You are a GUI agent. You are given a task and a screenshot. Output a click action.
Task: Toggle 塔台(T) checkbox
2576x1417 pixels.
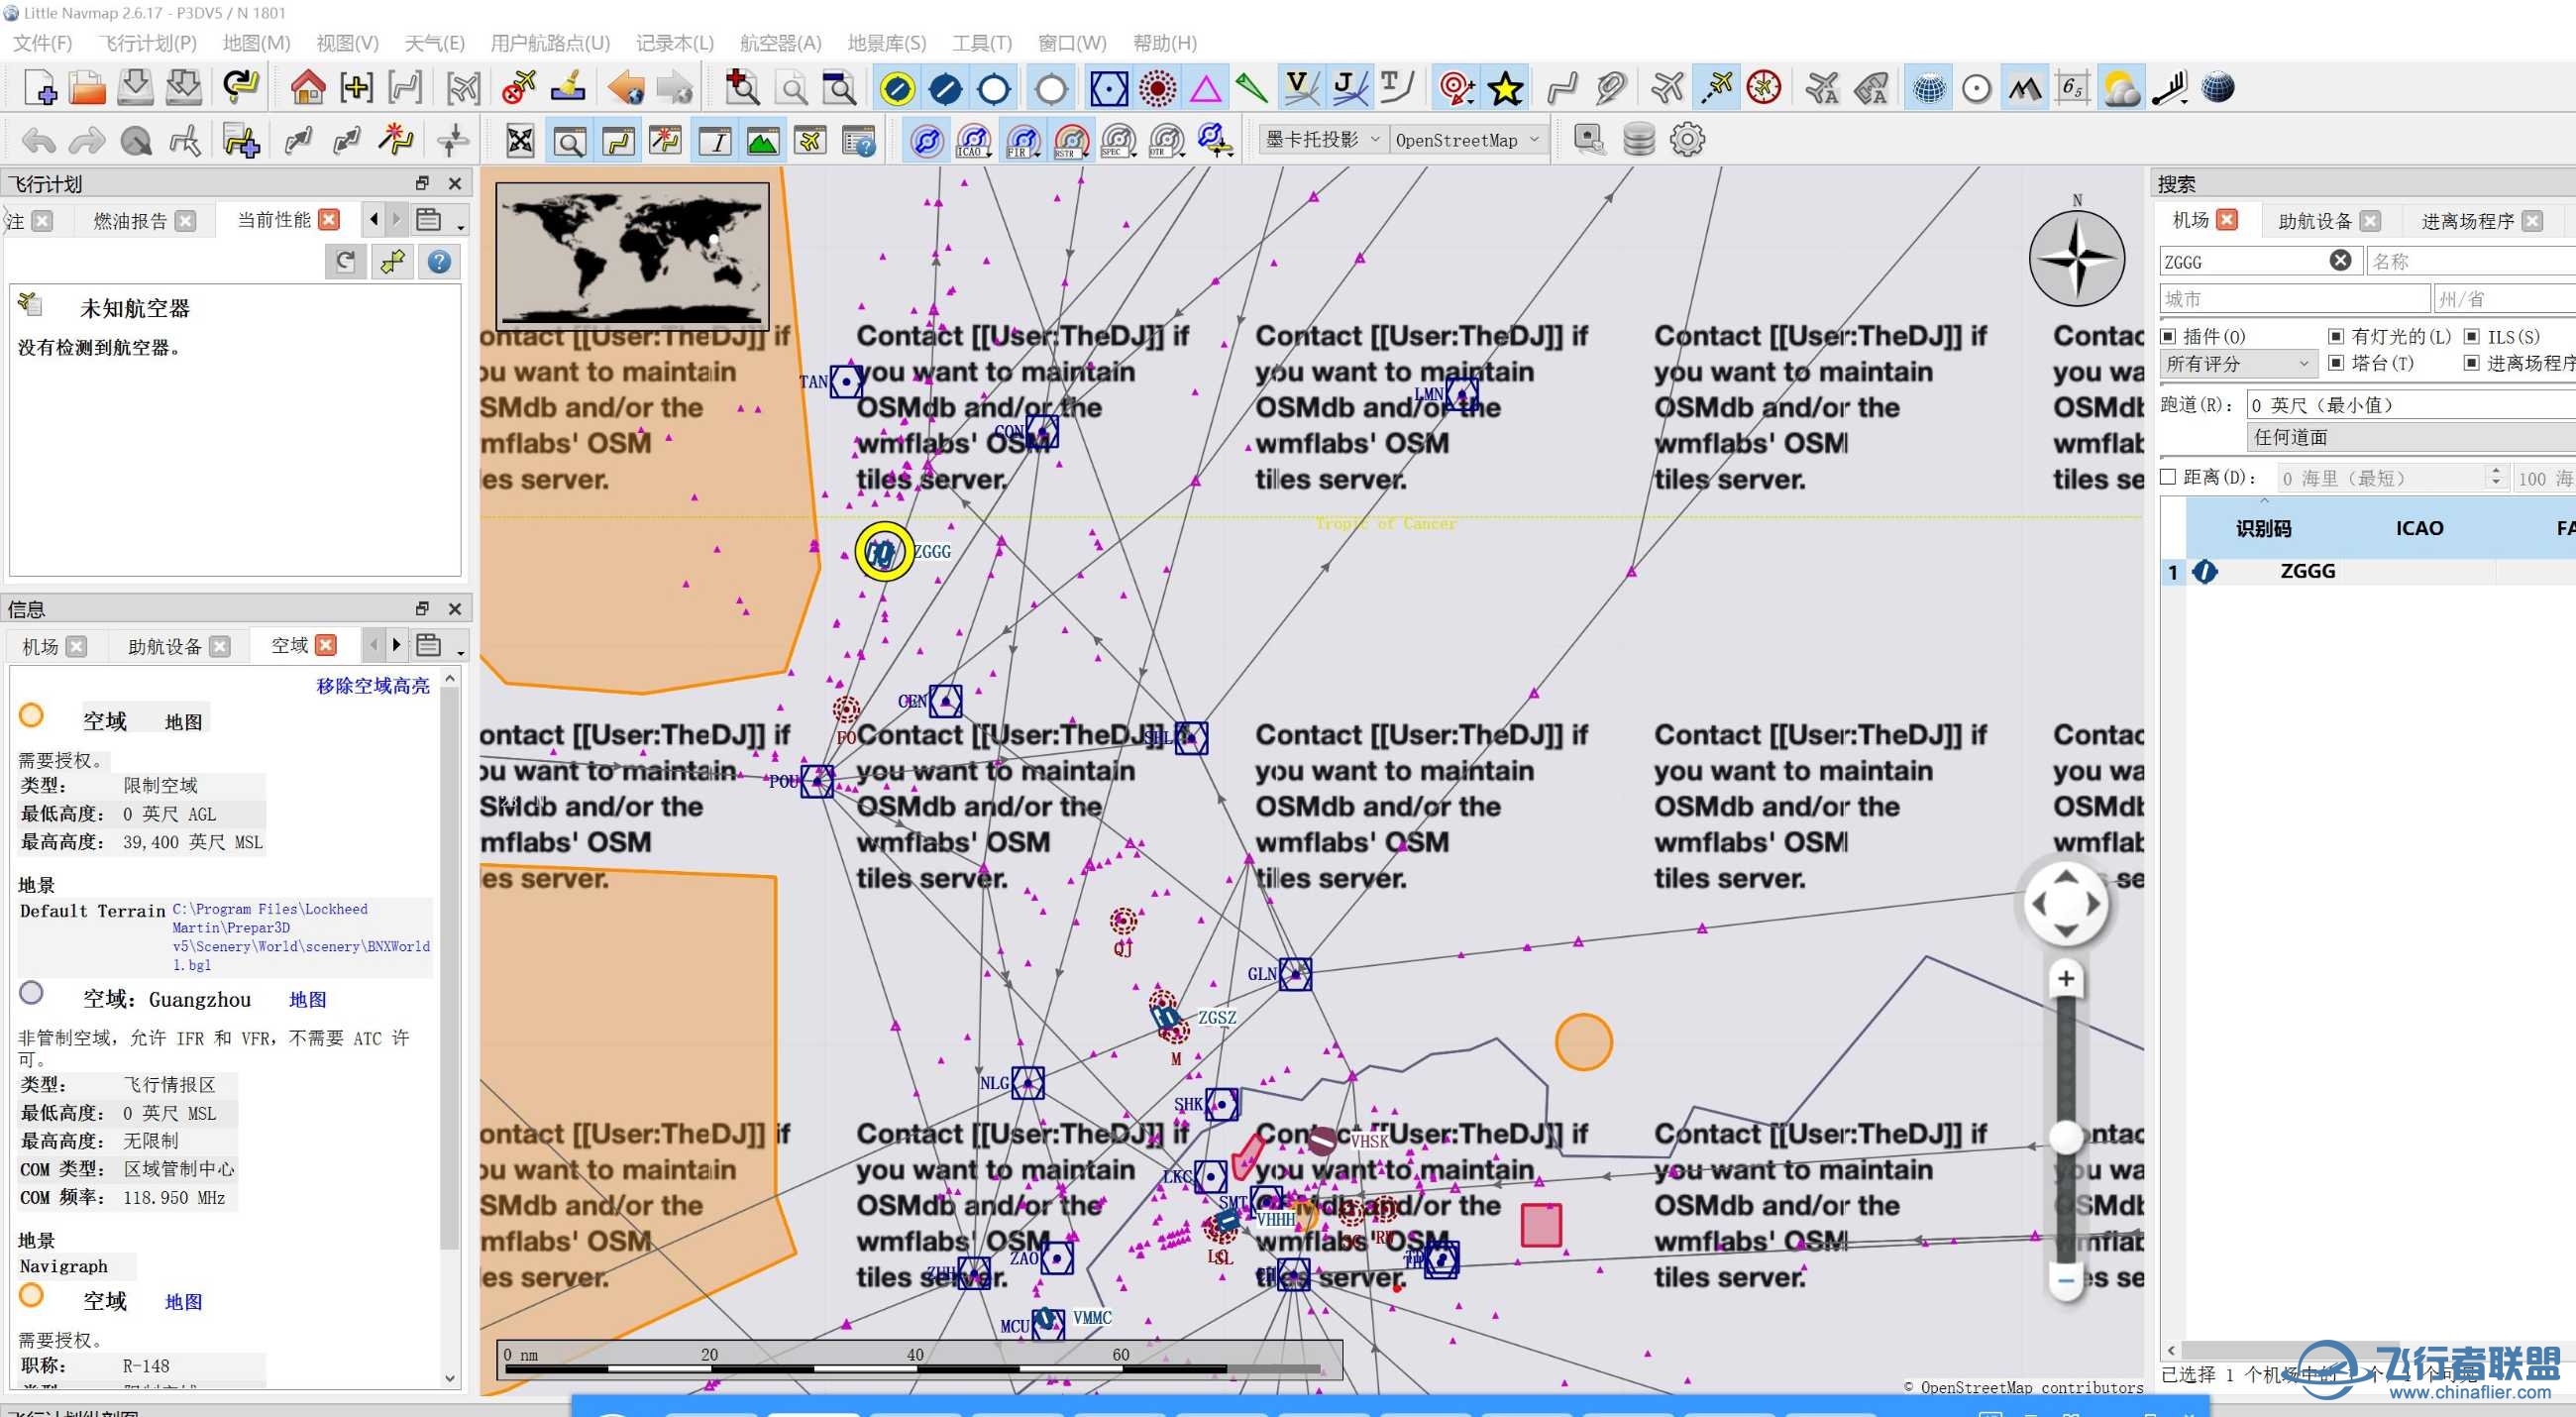point(2336,363)
